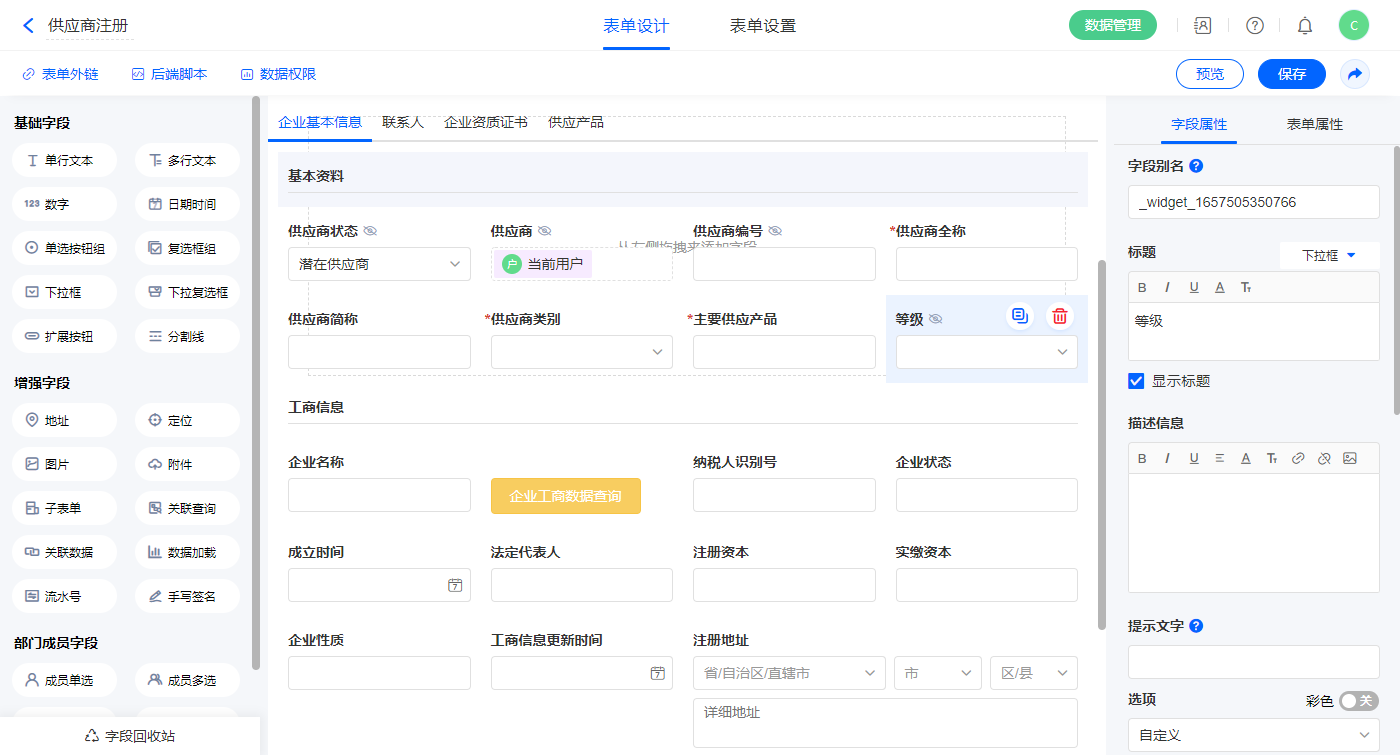Toggle the 彩色 switch
This screenshot has height=755, width=1400.
(x=1359, y=701)
